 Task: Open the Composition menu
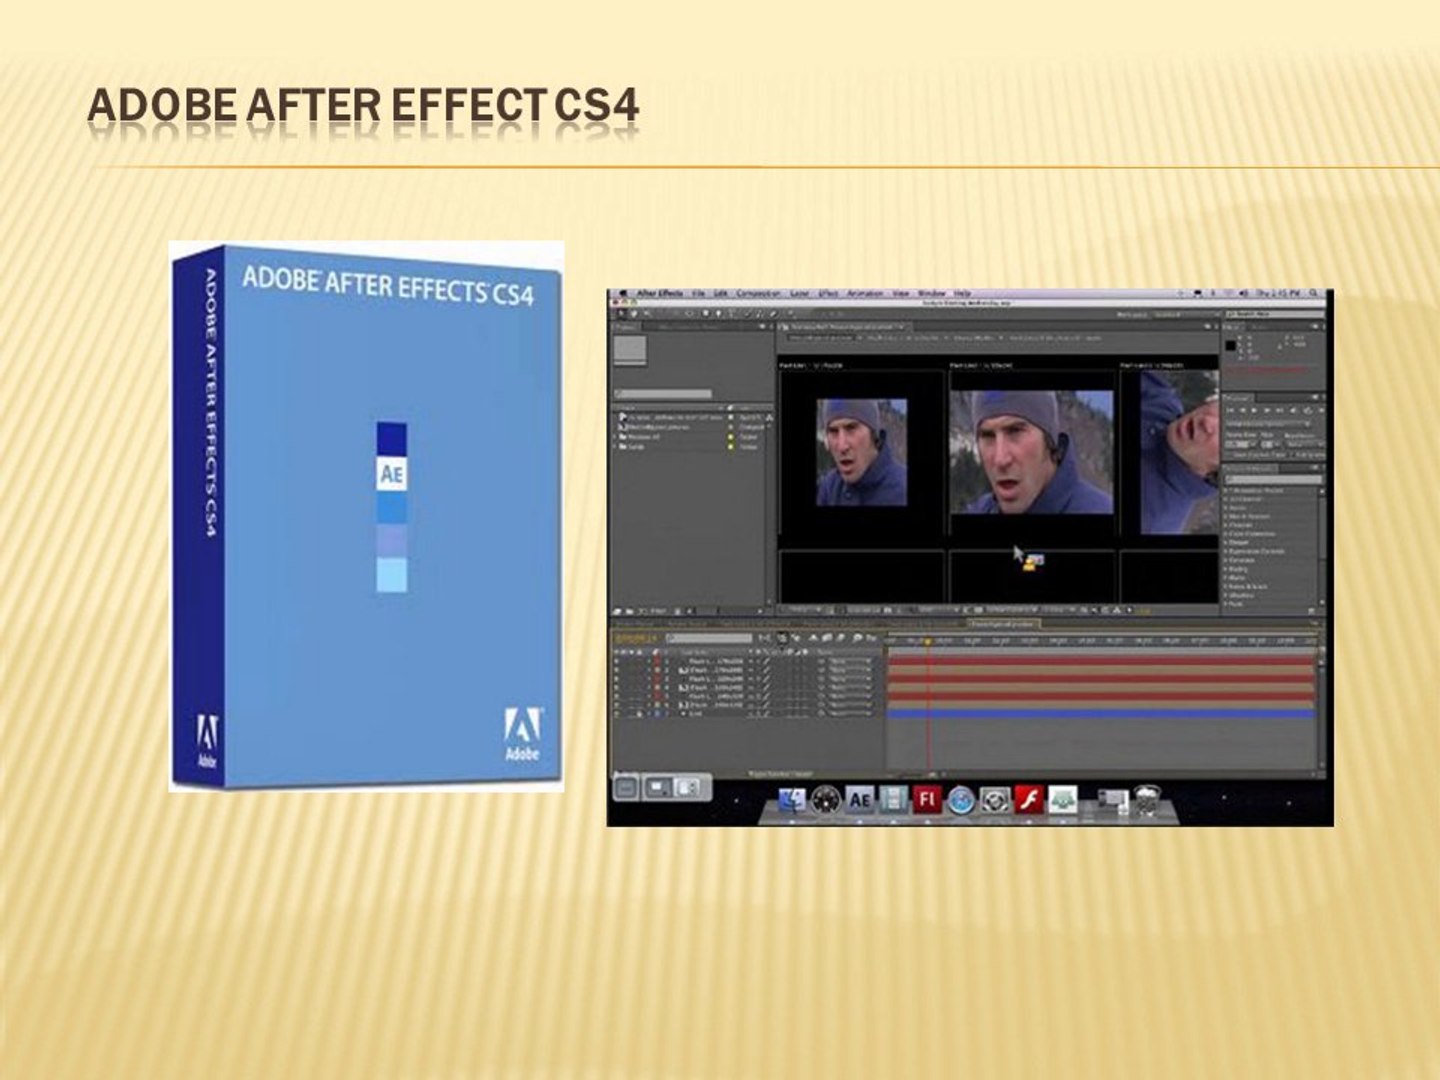(758, 294)
